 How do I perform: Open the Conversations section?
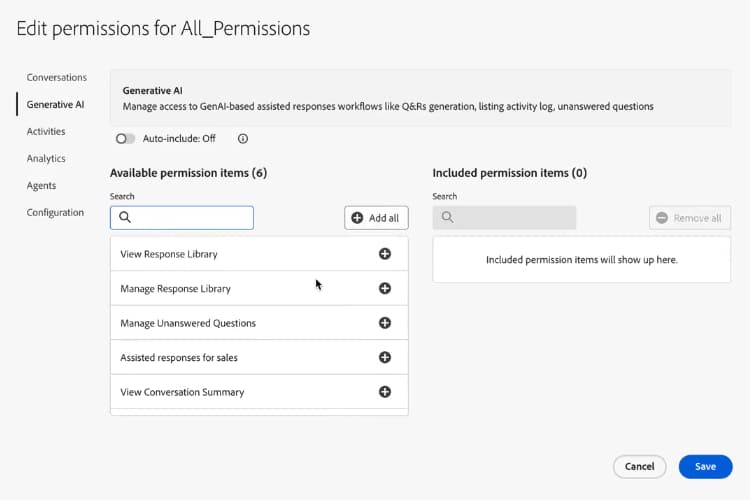point(56,77)
